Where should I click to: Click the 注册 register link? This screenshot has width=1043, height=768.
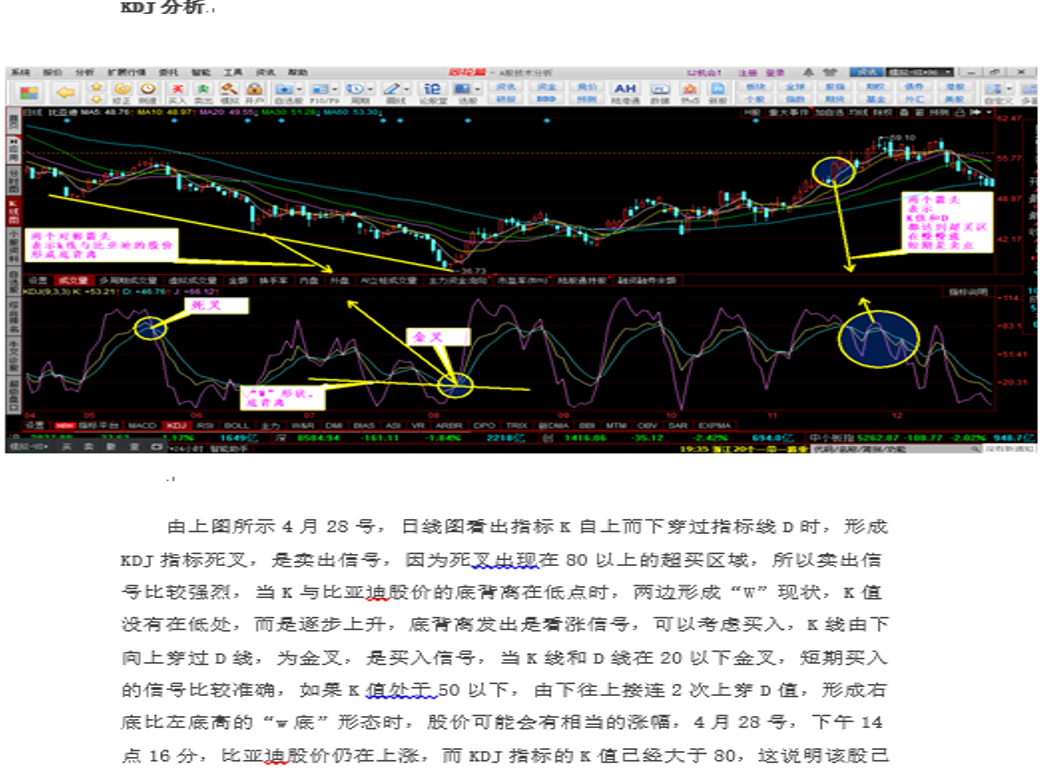tap(747, 72)
